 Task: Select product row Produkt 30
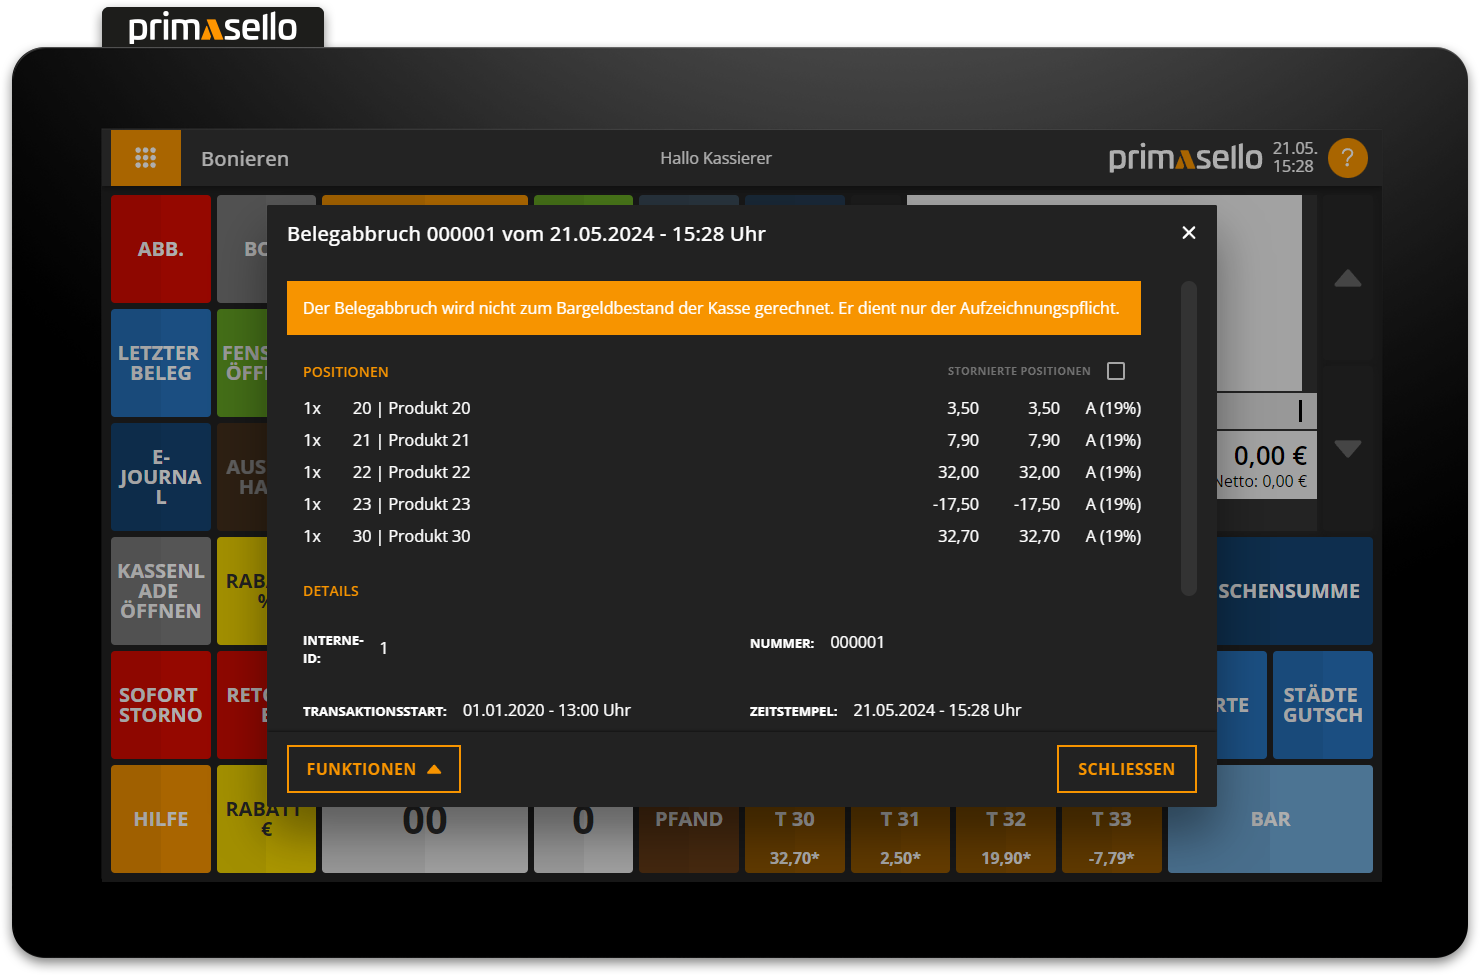pyautogui.click(x=721, y=536)
